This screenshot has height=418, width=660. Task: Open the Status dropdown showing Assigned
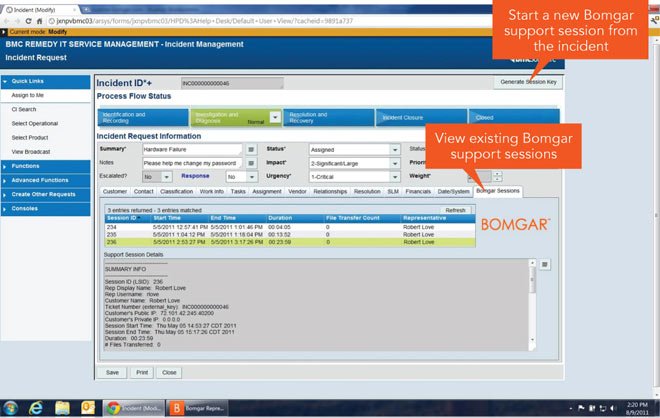(x=394, y=149)
